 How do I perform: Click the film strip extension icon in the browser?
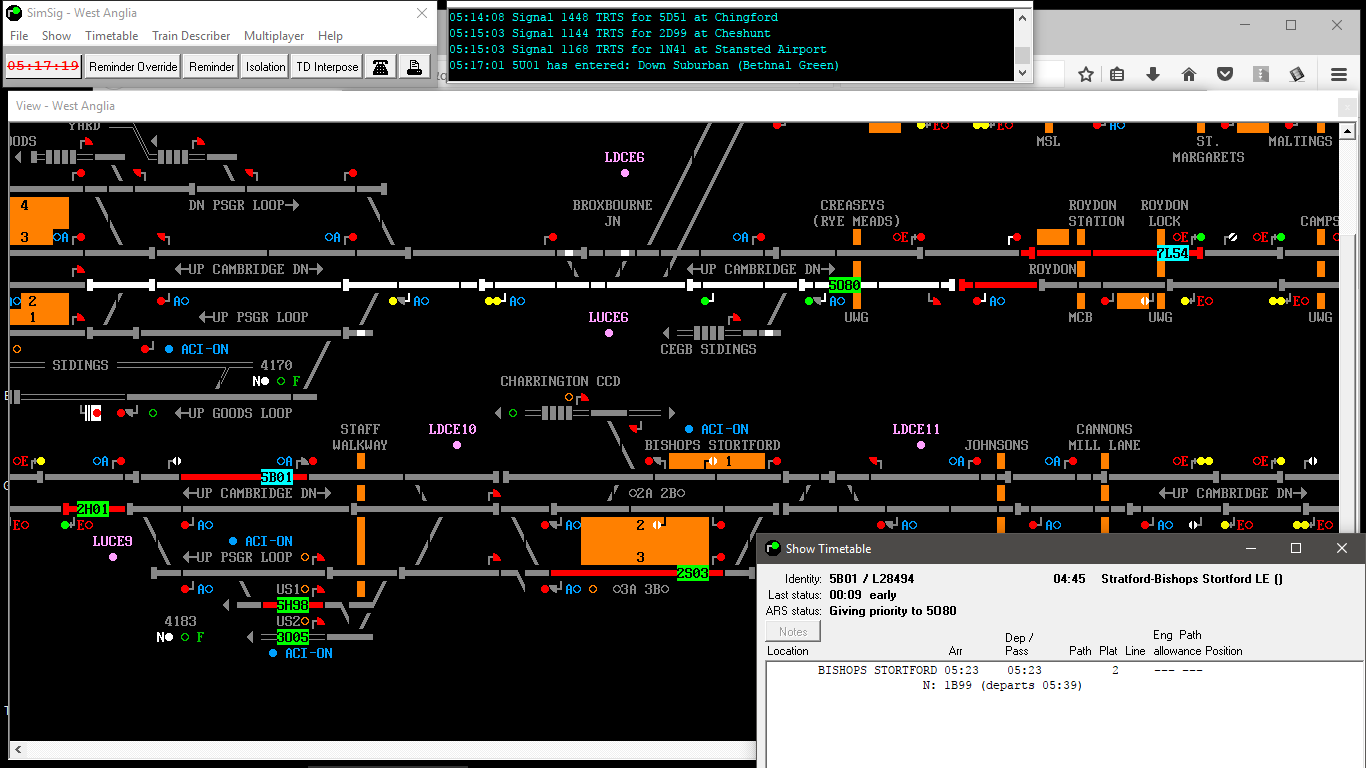click(x=1297, y=74)
